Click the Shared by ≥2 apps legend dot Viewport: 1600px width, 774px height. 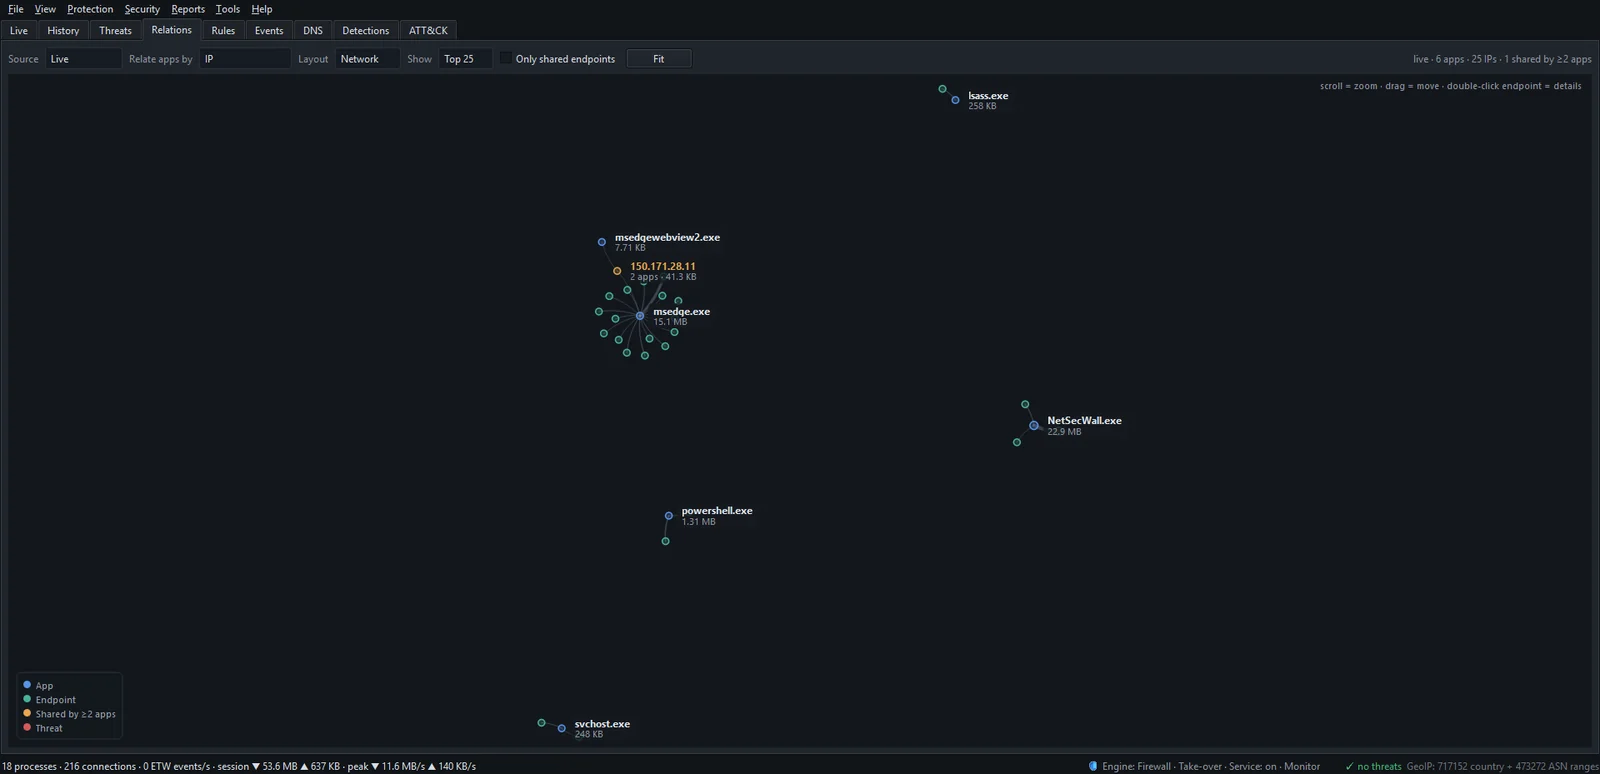27,713
